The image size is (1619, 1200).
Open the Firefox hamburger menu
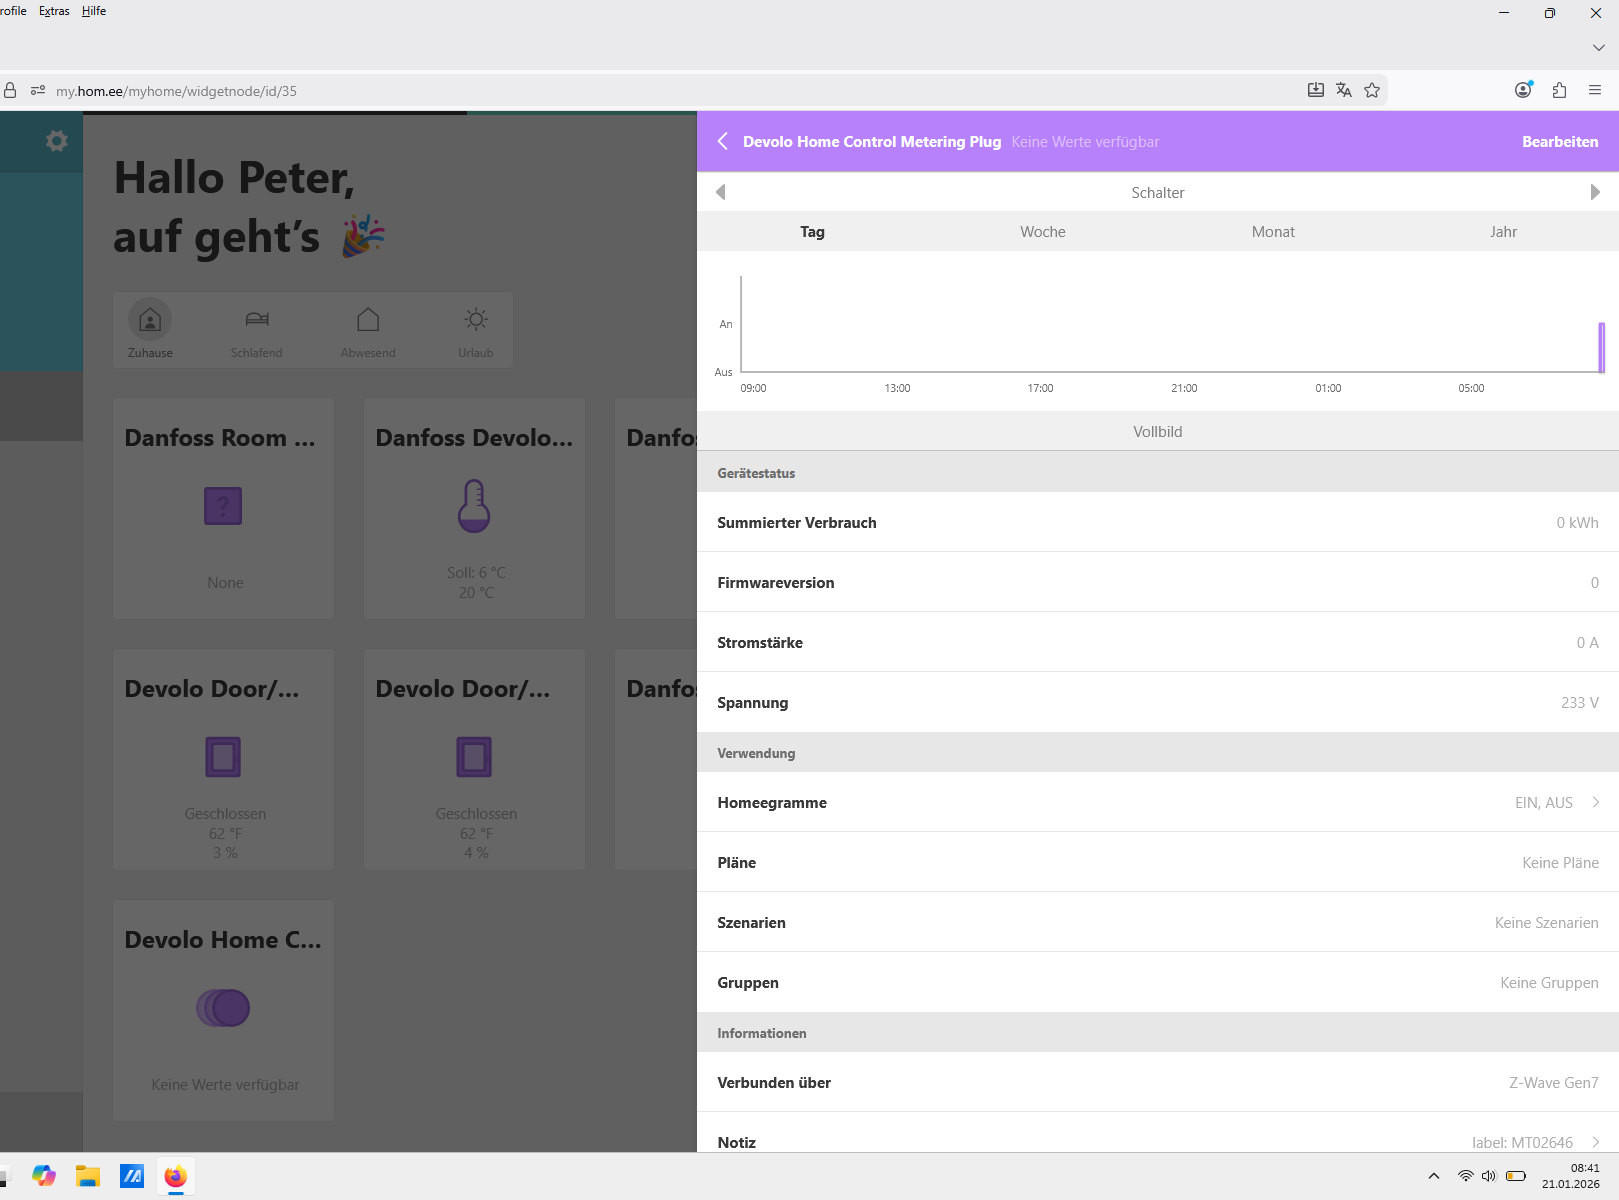tap(1595, 91)
